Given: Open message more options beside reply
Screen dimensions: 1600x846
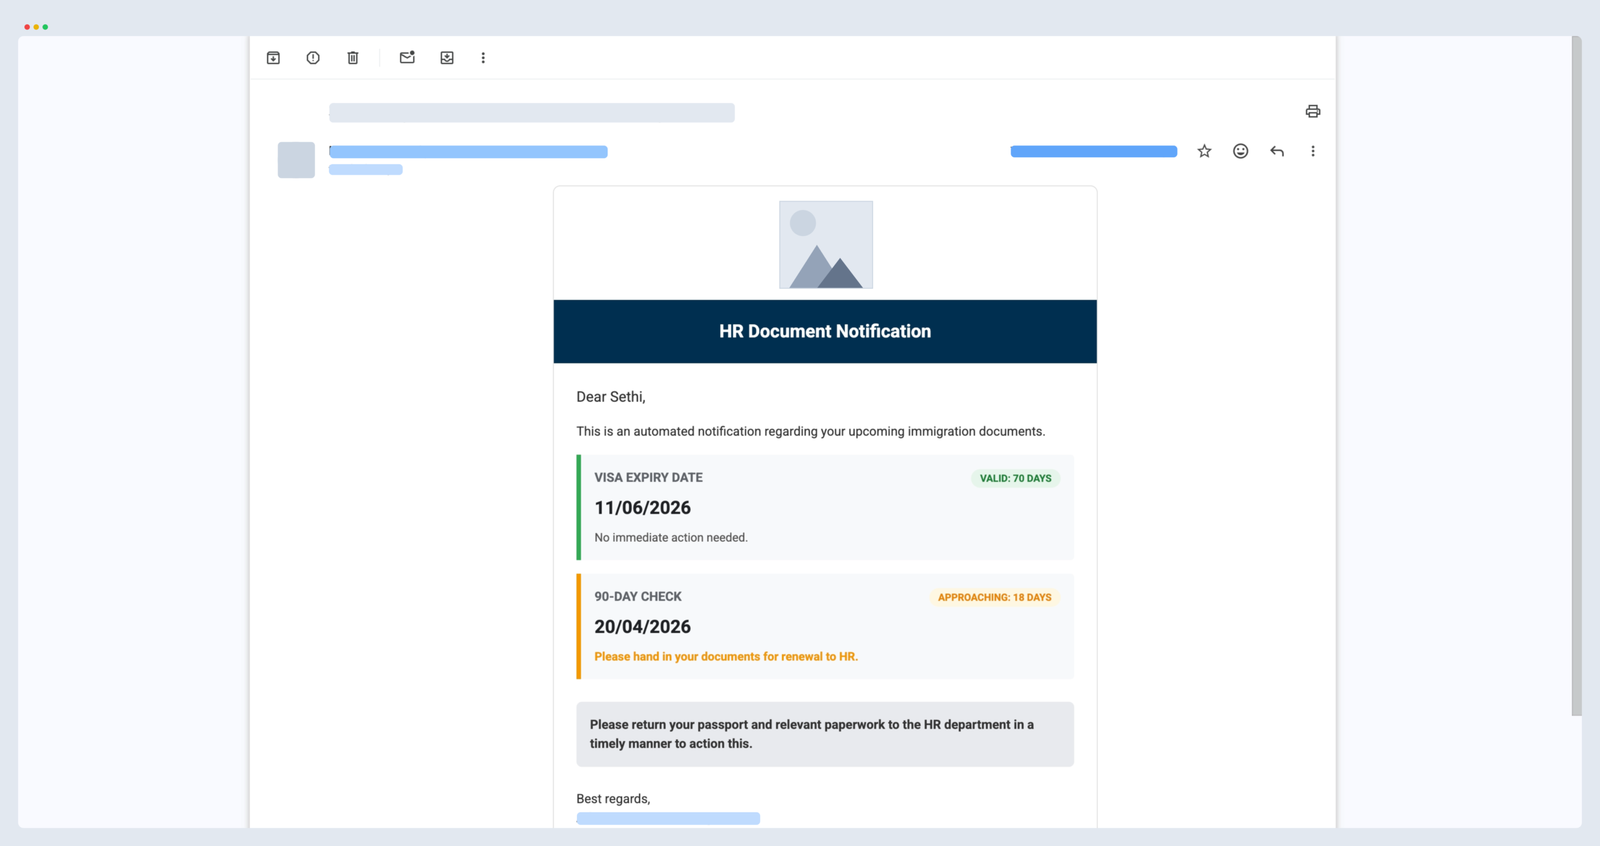Looking at the screenshot, I should [1312, 151].
